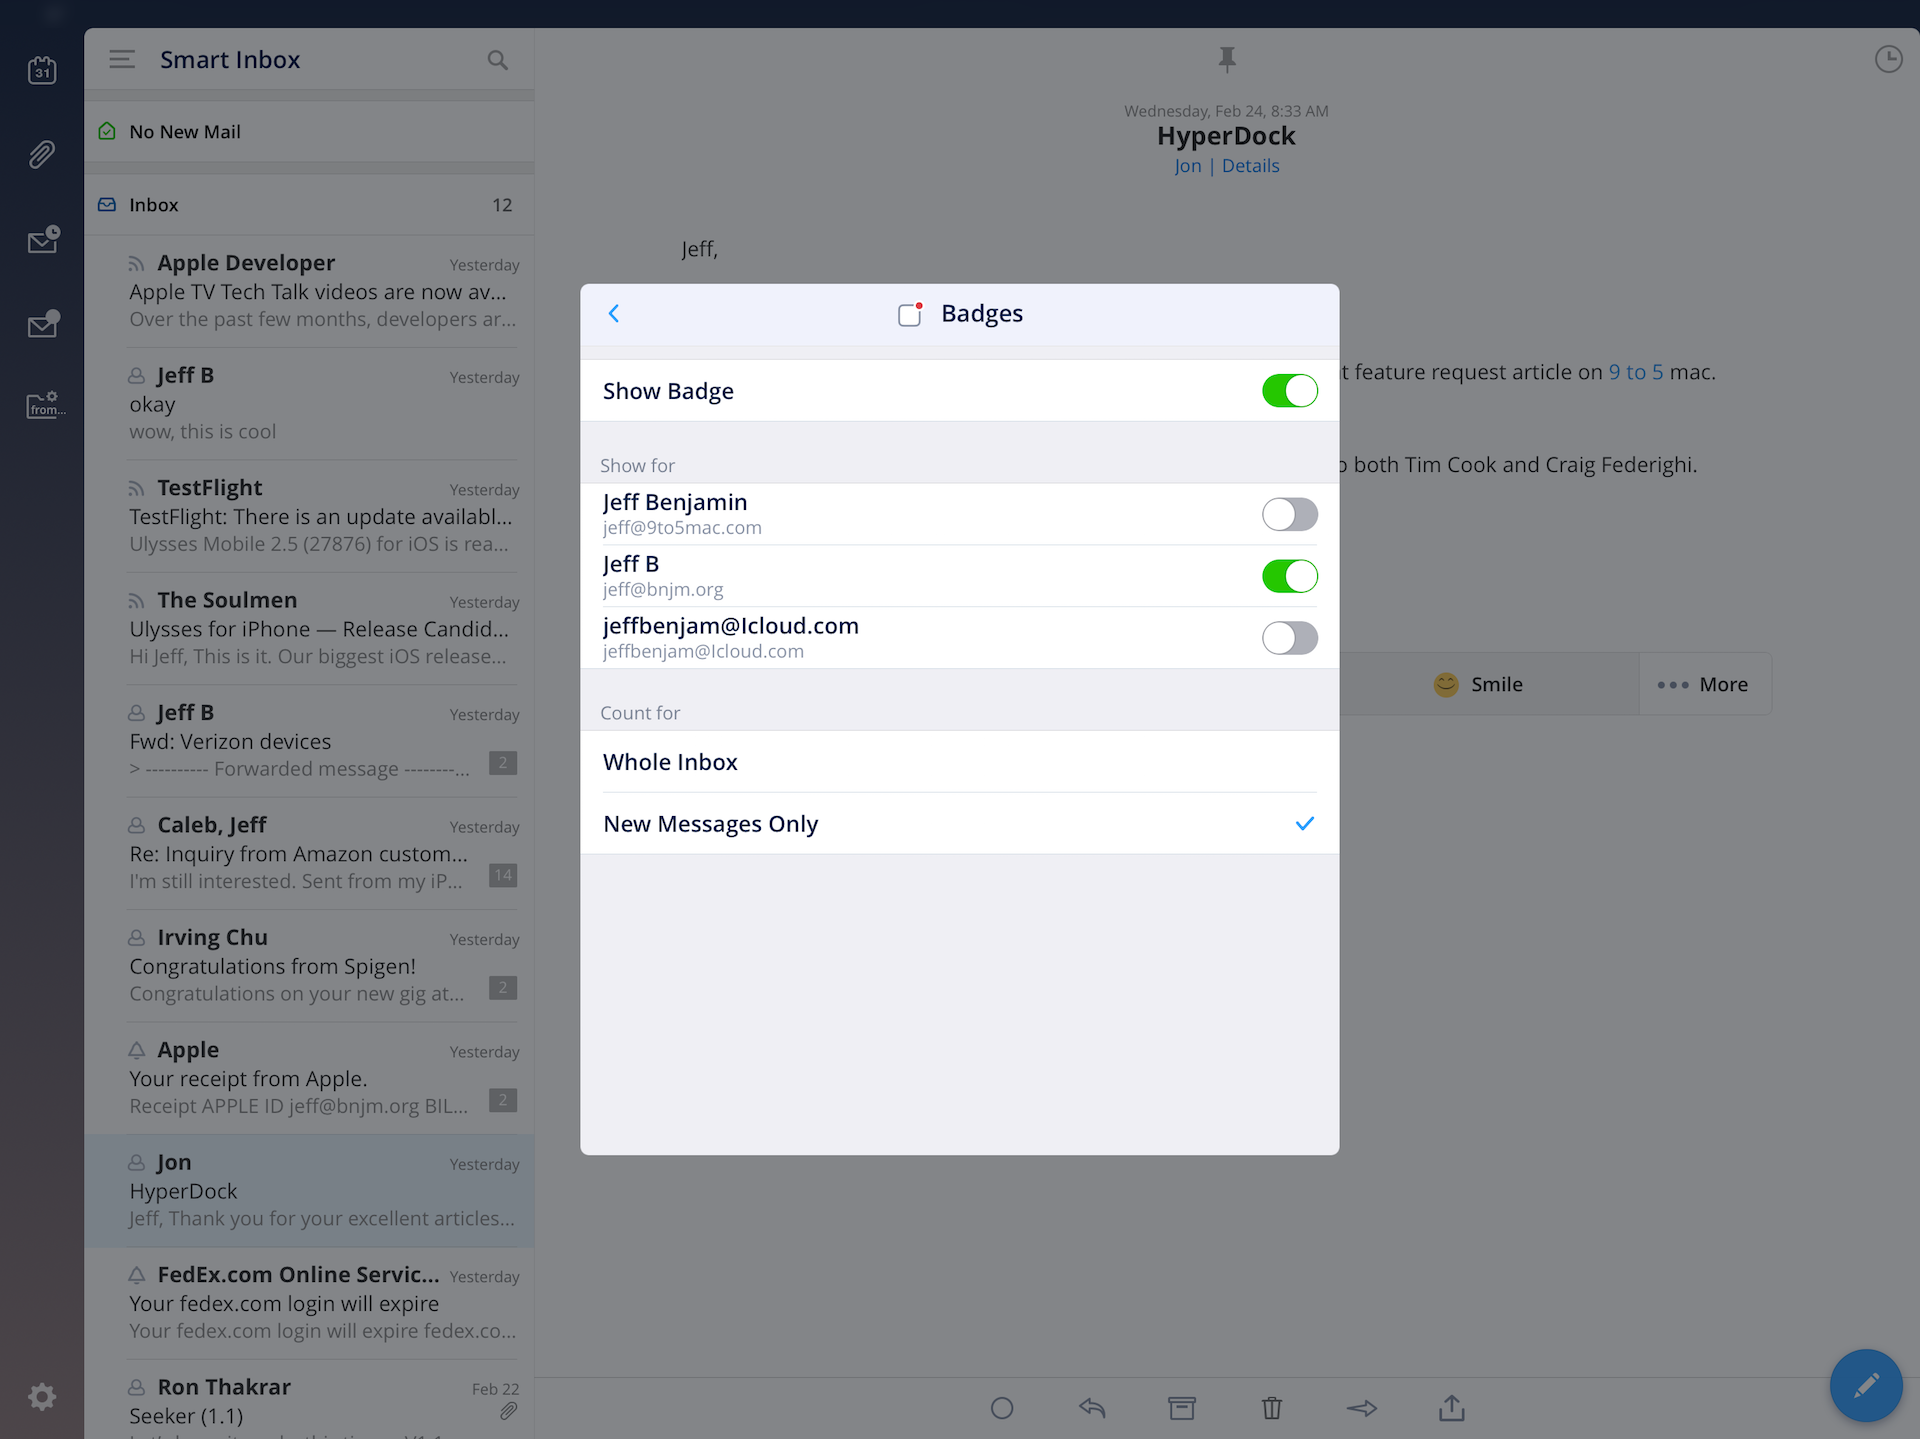The image size is (1920, 1439).
Task: Click the archive box icon
Action: coord(1181,1408)
